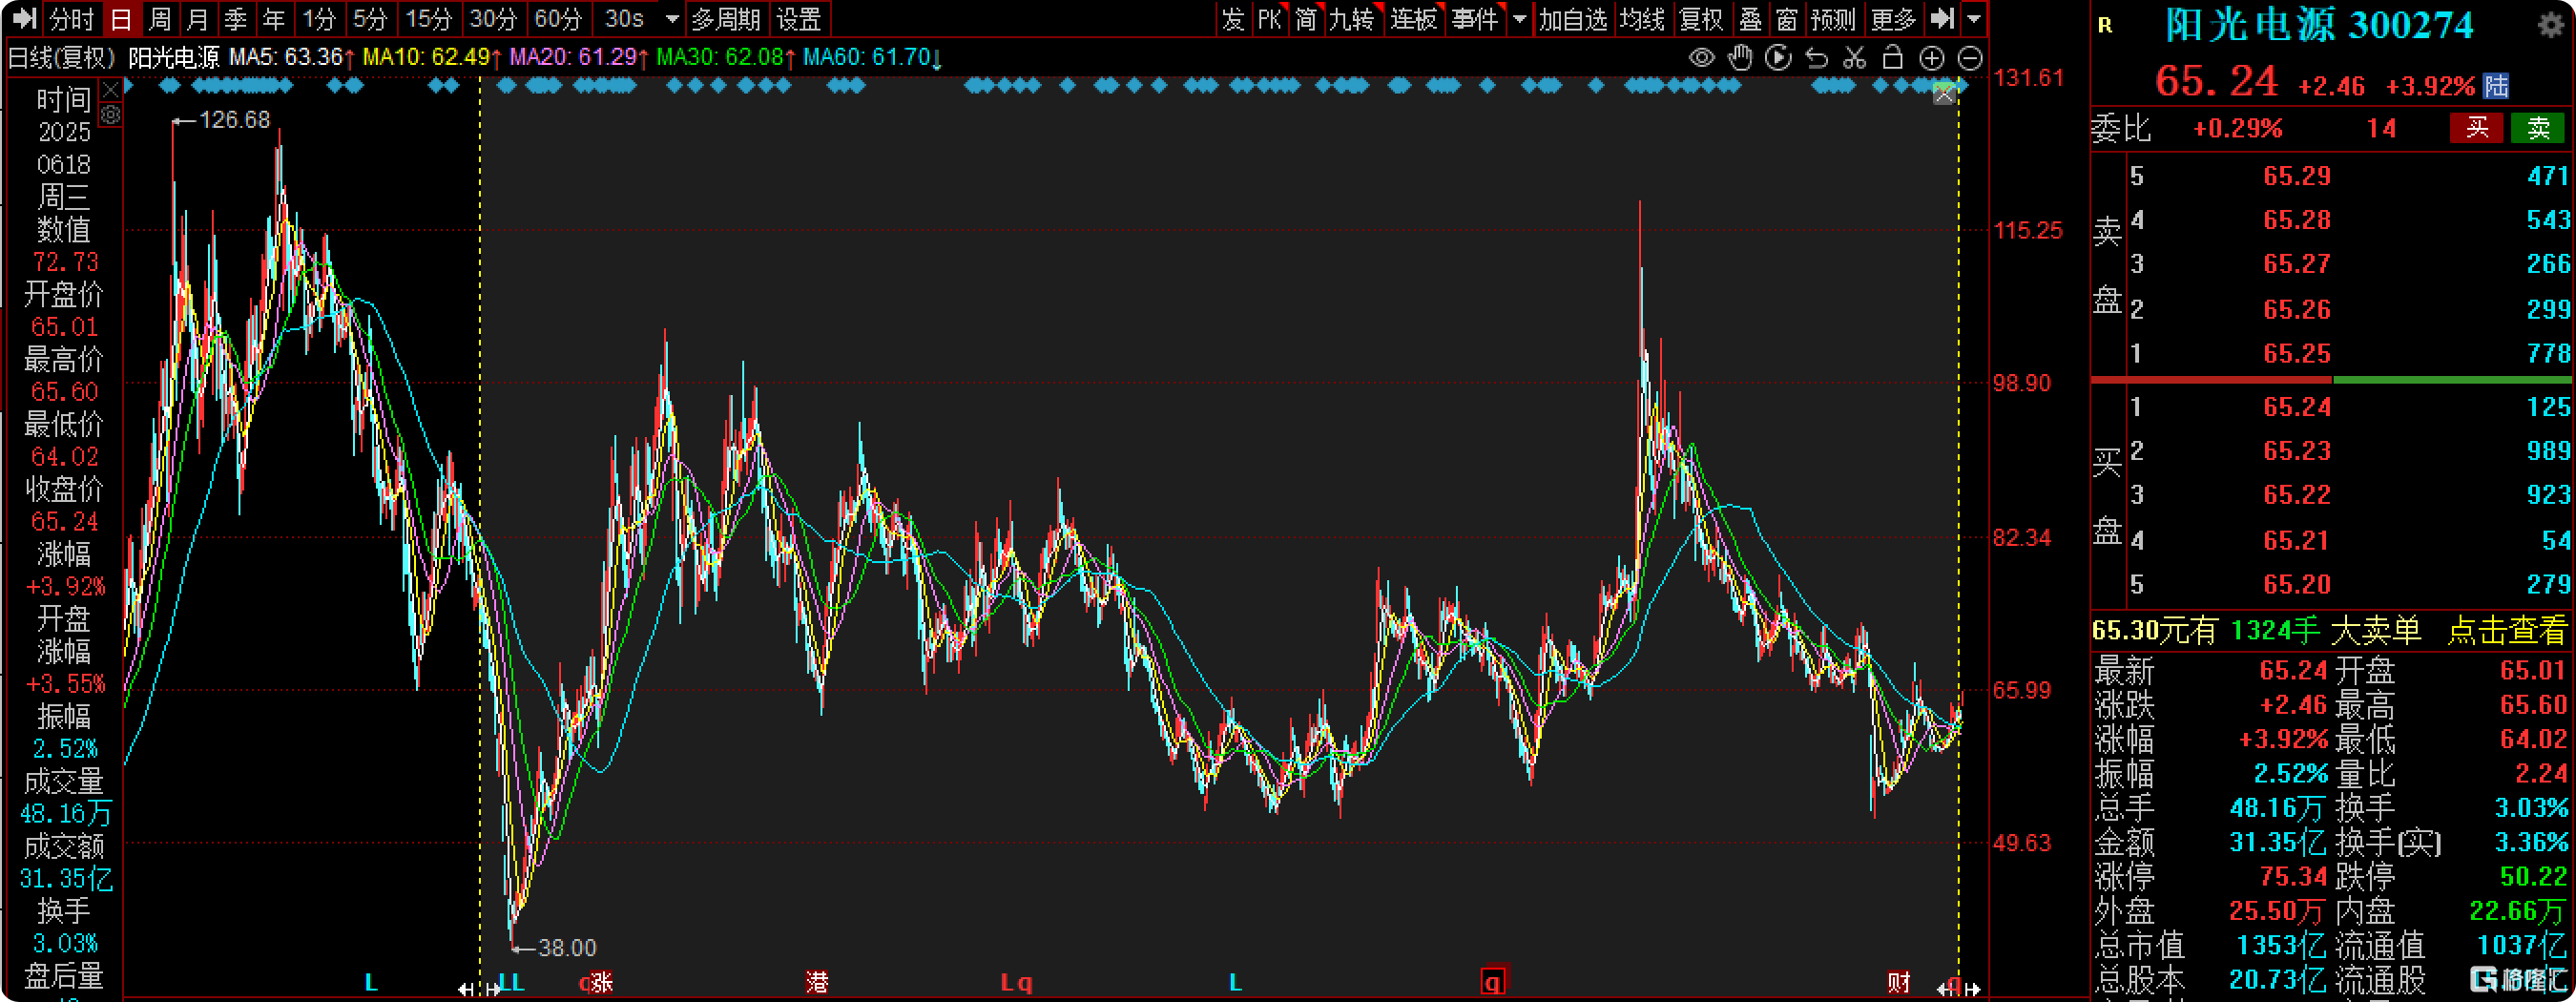Click the R badge beside the stock name
Image resolution: width=2576 pixels, height=1002 pixels.
[2105, 26]
